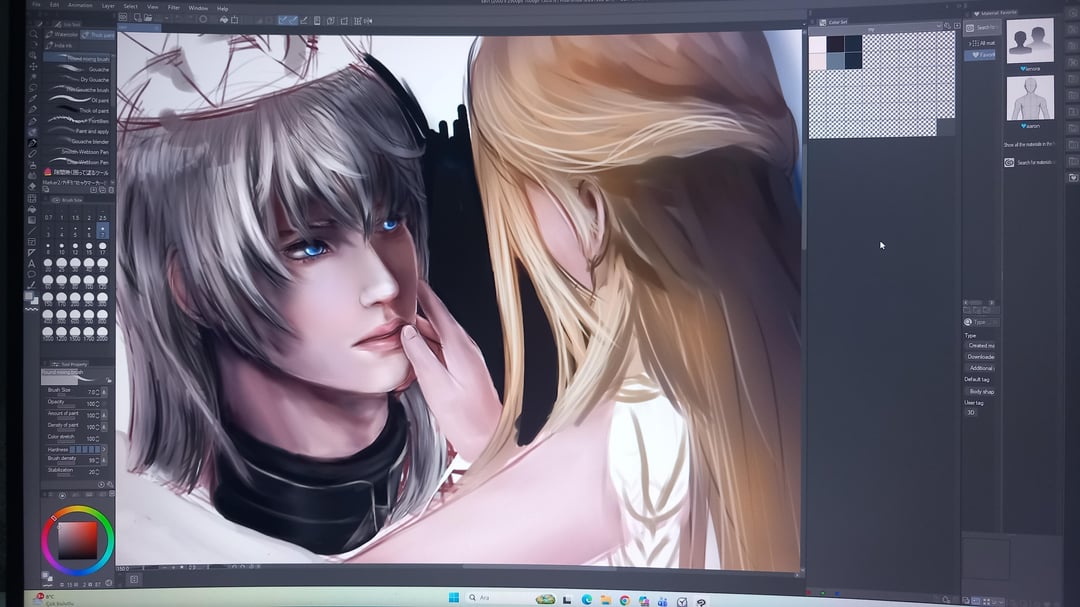This screenshot has width=1080, height=607.
Task: Open the Filter menu
Action: point(174,7)
